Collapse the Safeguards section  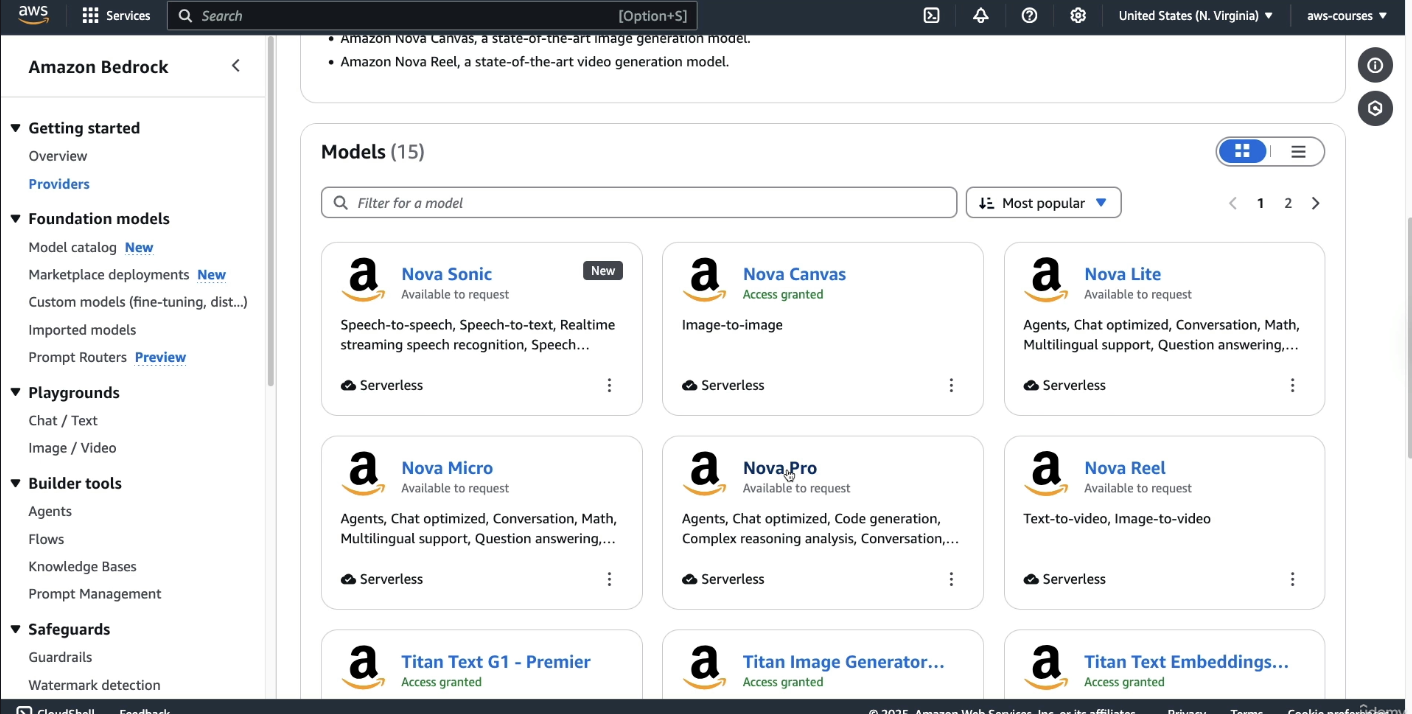(x=16, y=629)
